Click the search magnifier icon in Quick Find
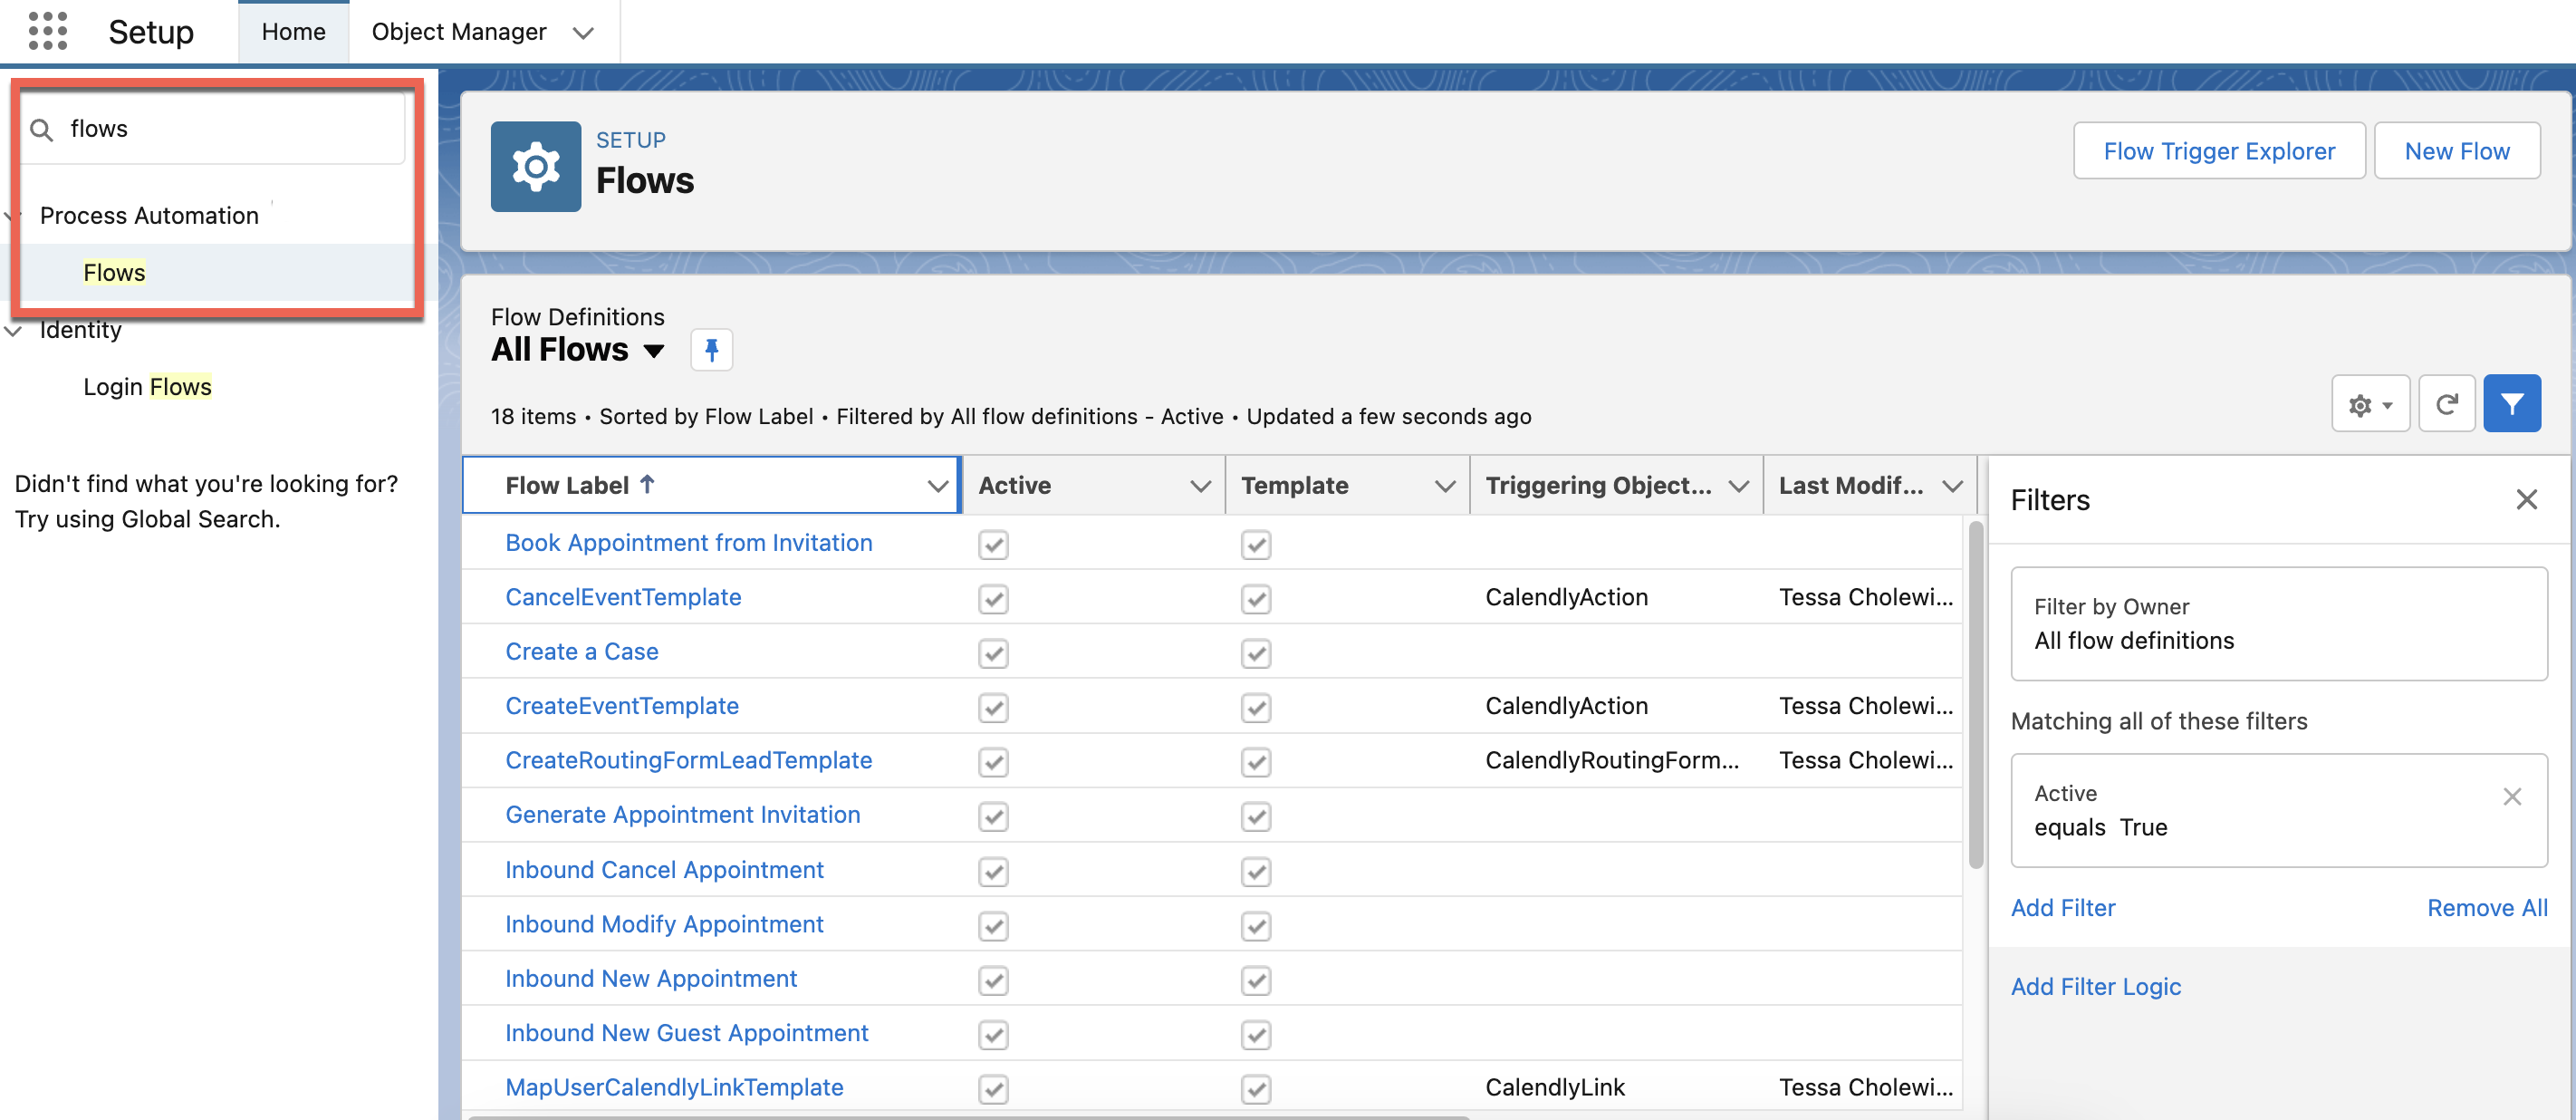2576x1120 pixels. [x=41, y=130]
